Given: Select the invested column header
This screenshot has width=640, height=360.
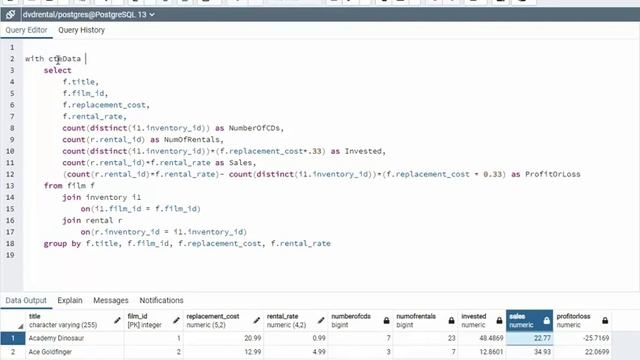Looking at the screenshot, I should (x=482, y=321).
